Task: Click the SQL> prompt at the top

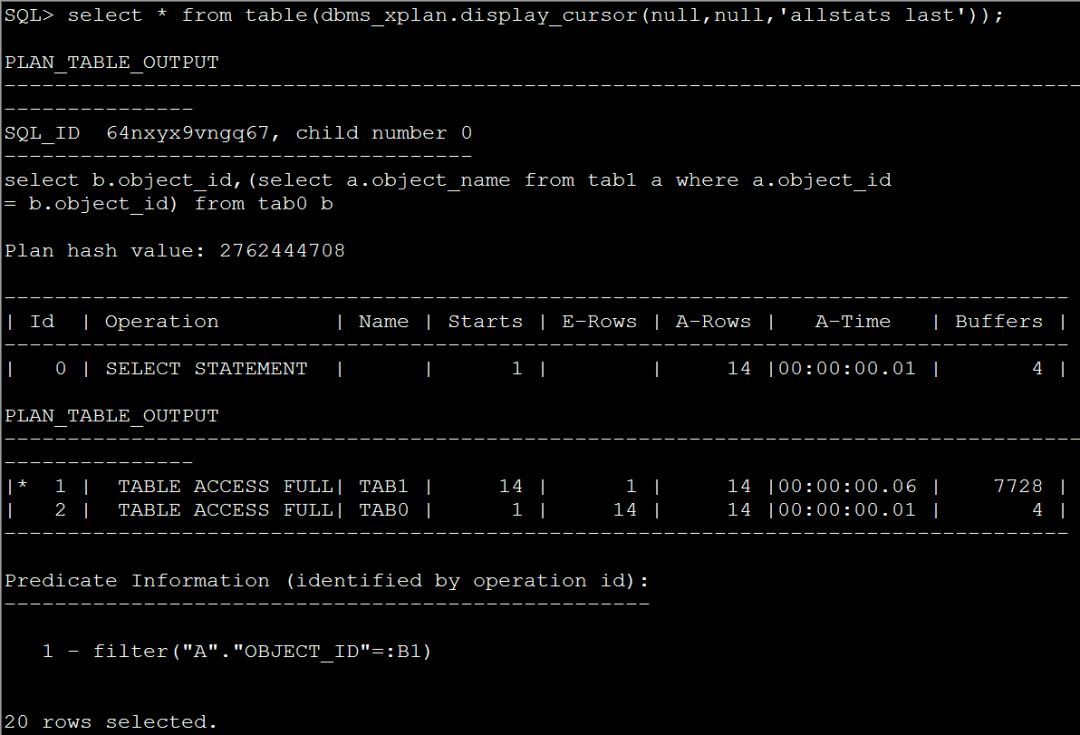Action: [x=29, y=15]
